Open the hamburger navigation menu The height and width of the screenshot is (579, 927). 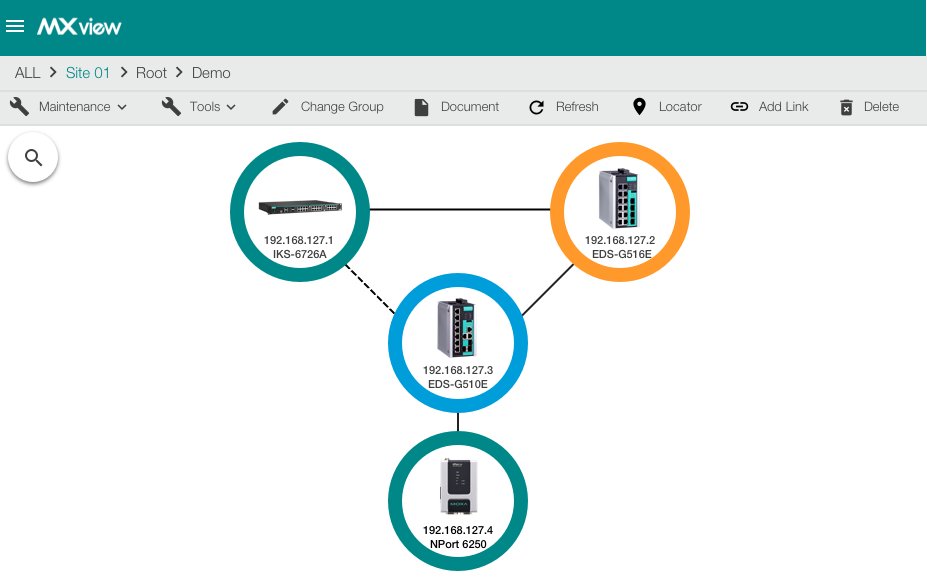(x=15, y=26)
